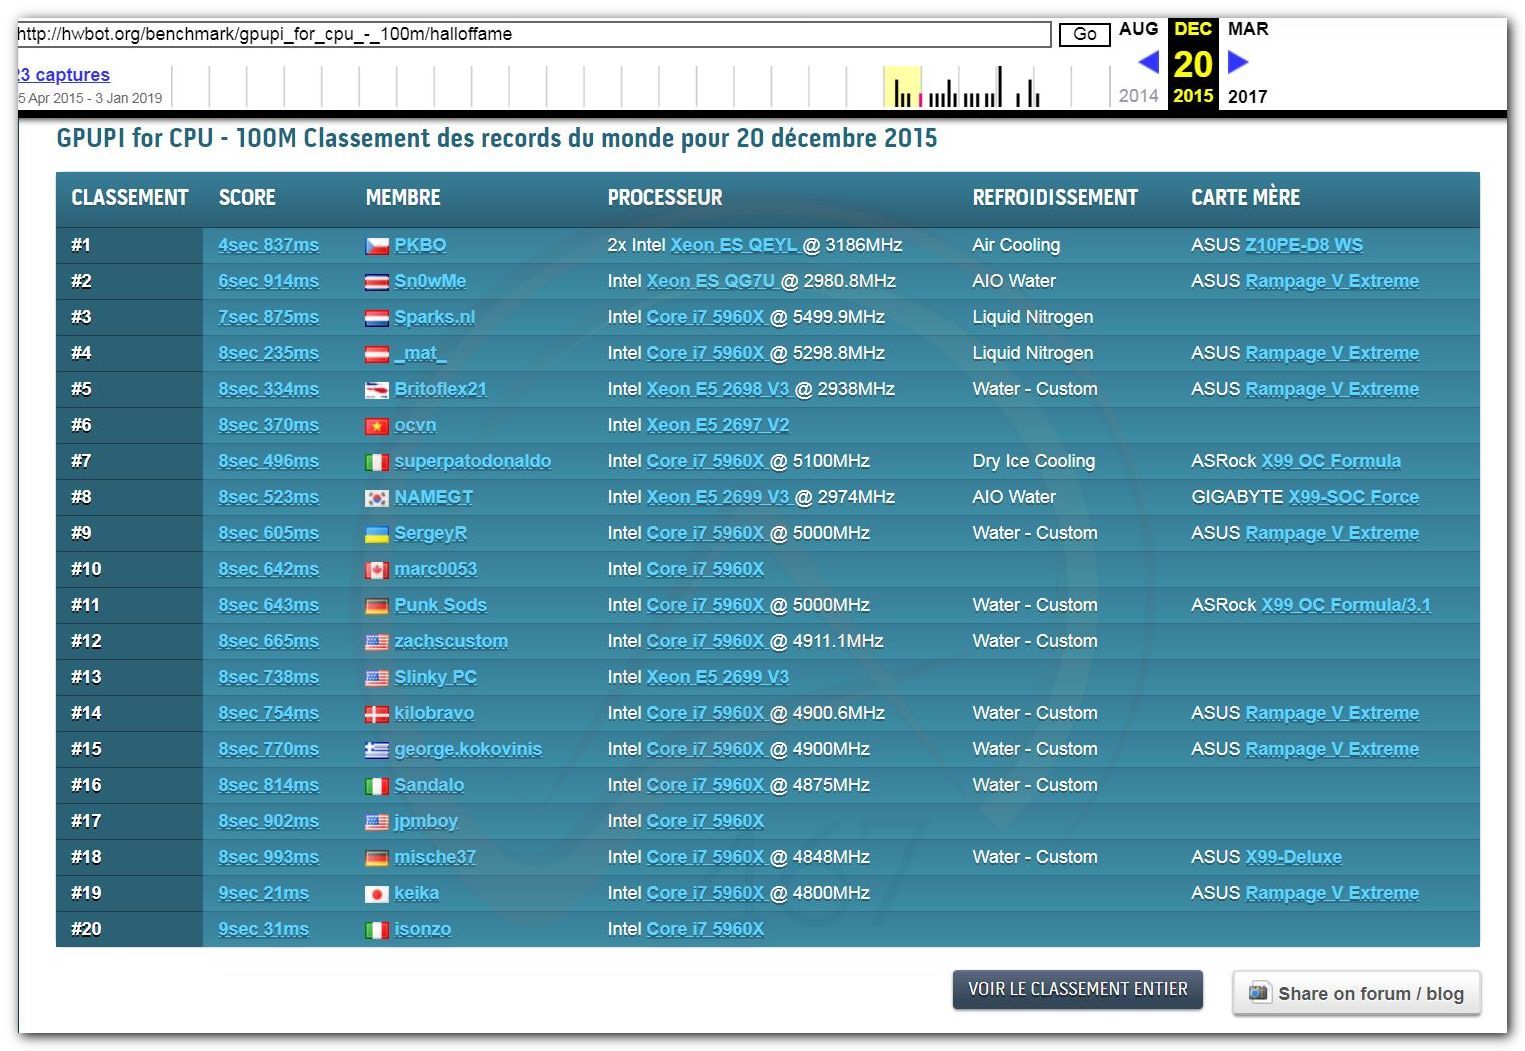This screenshot has width=1525, height=1051.
Task: Click the German flag next to mische37
Action: point(376,858)
